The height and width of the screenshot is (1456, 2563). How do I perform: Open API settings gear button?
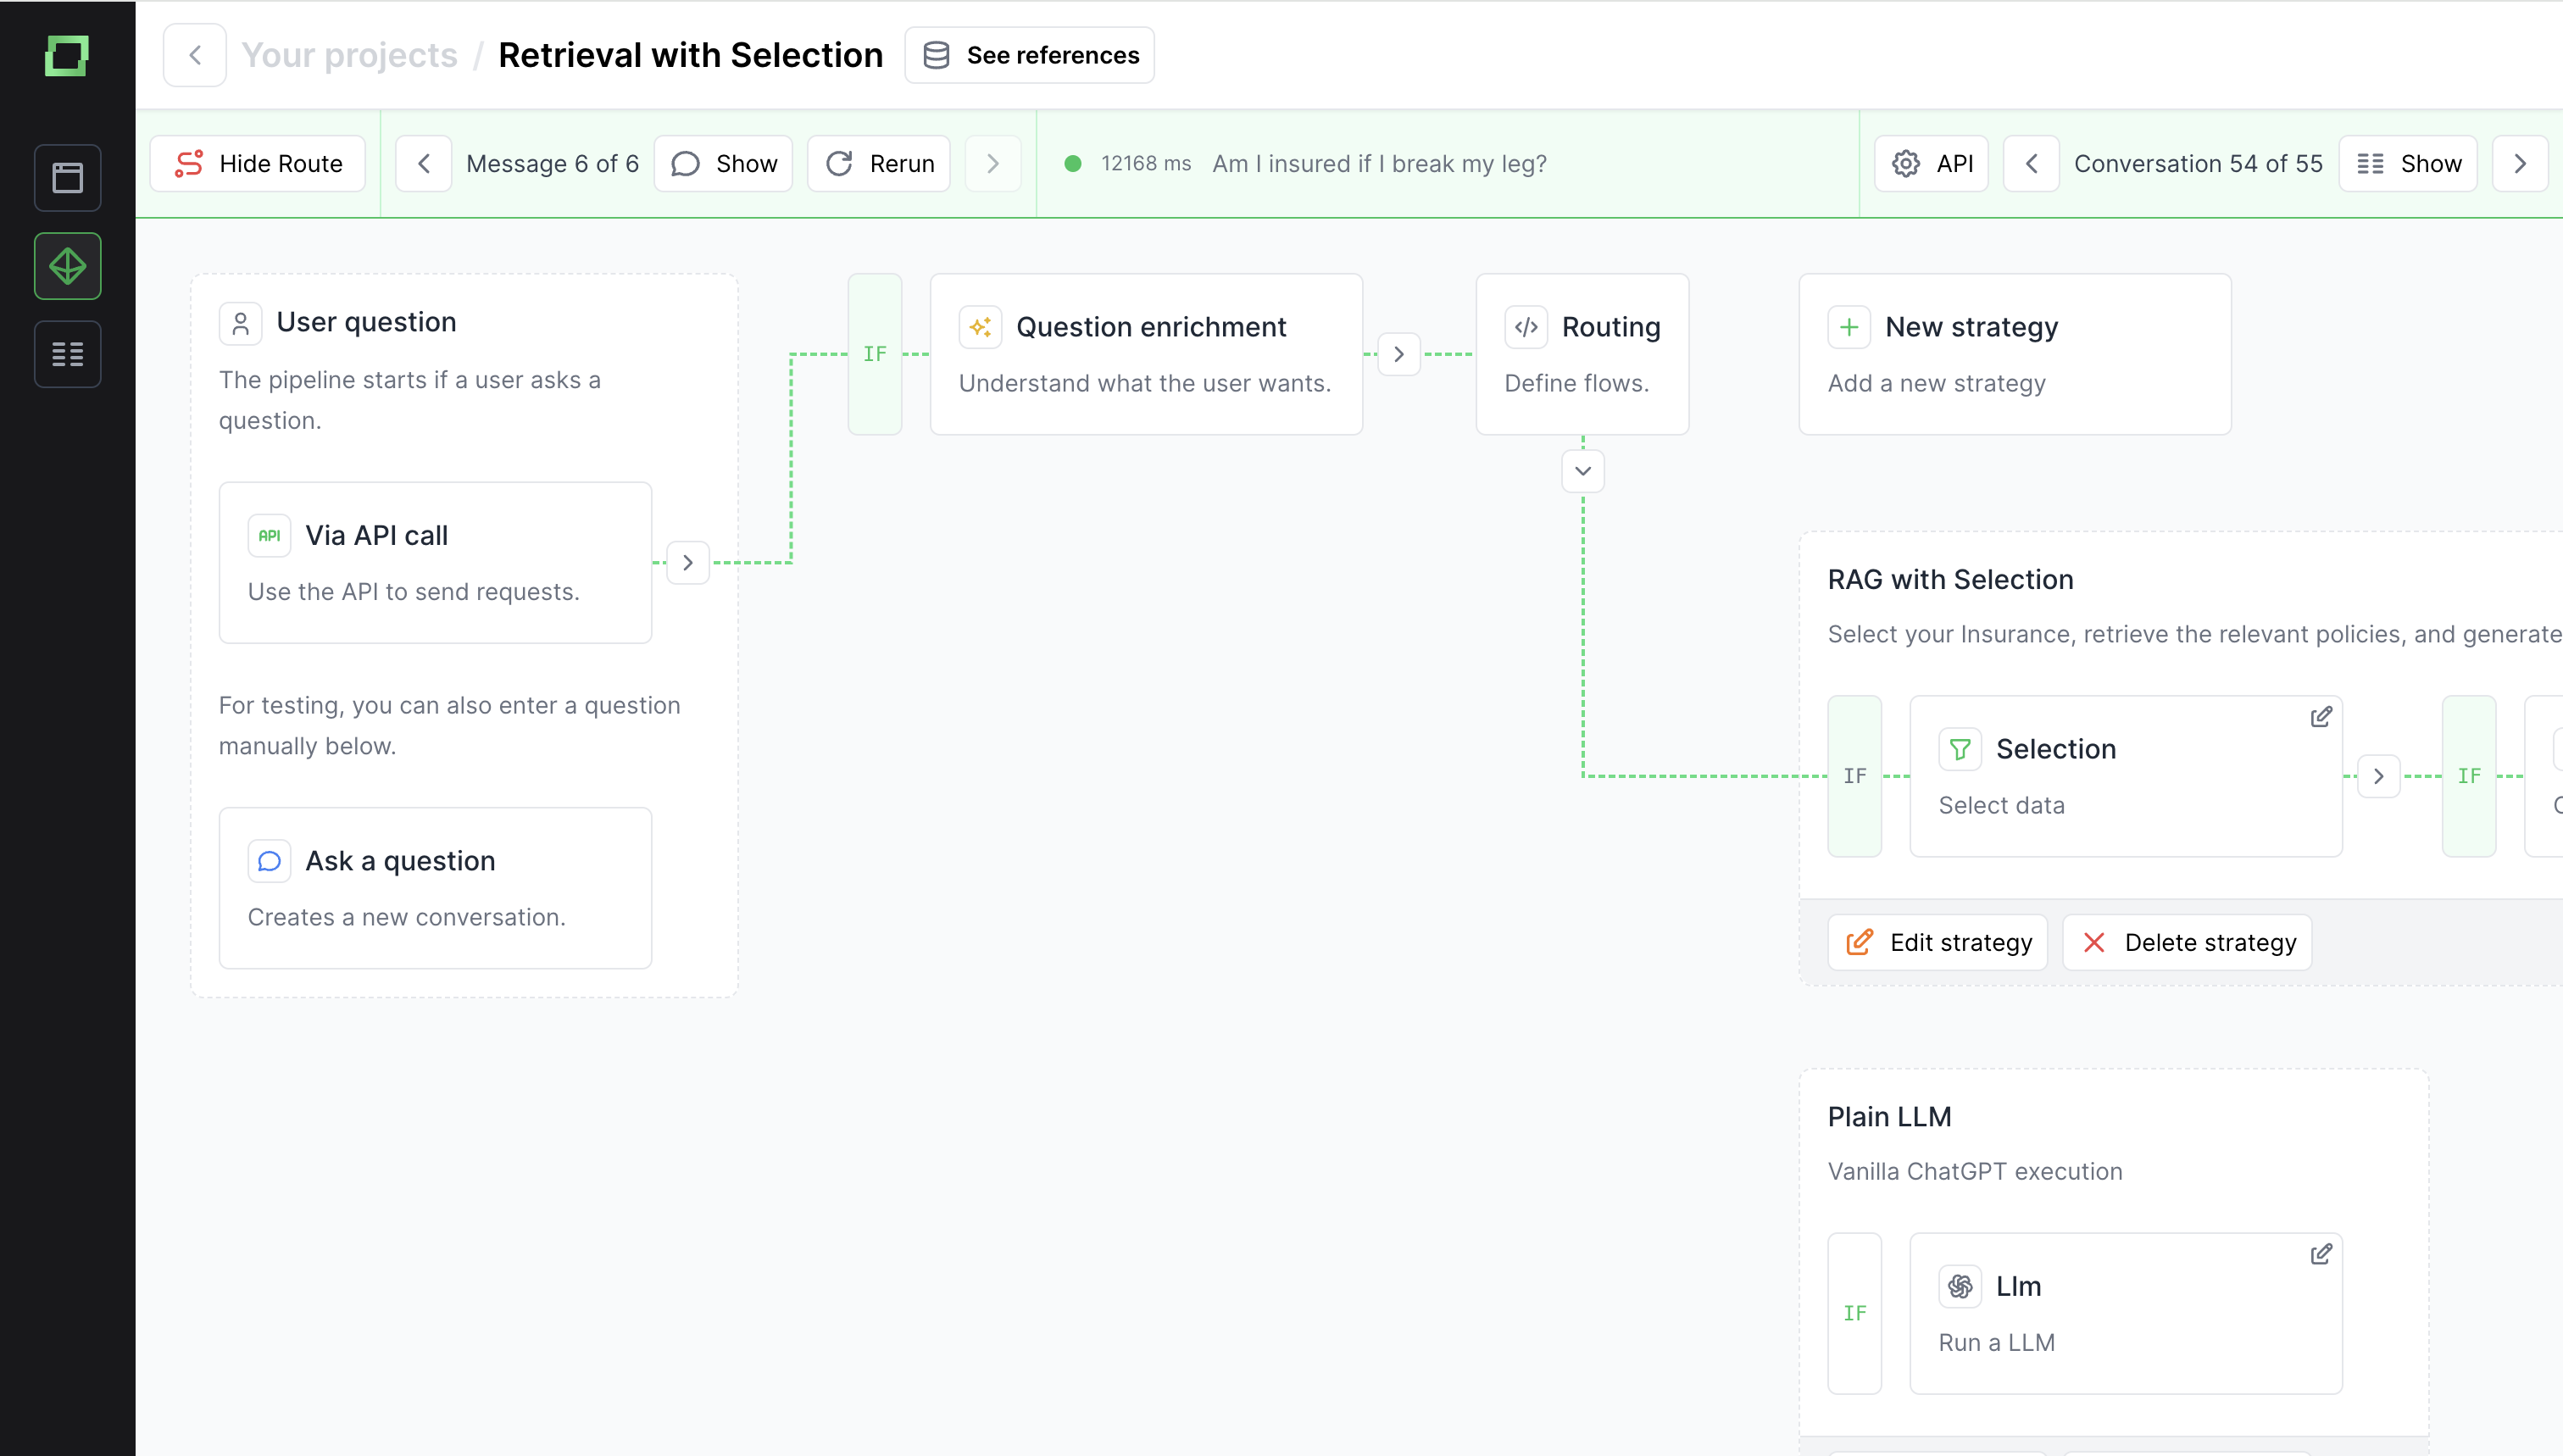1931,163
